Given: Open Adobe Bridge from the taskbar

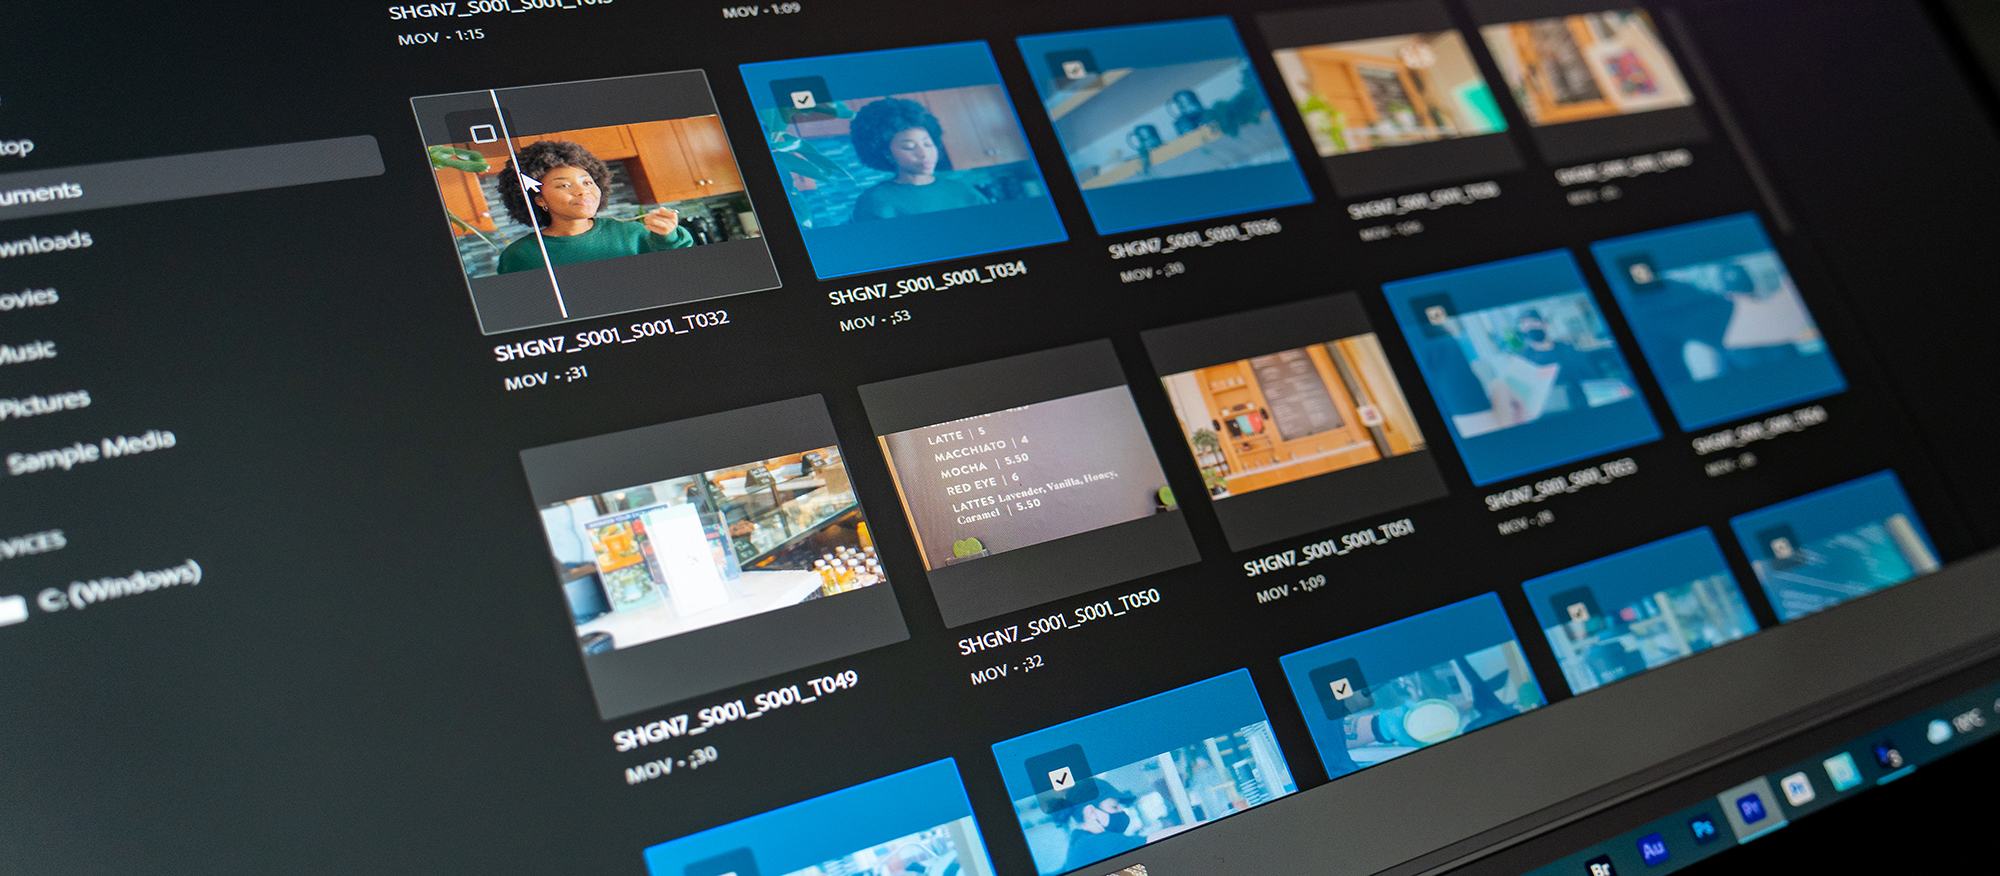Looking at the screenshot, I should tap(1598, 866).
